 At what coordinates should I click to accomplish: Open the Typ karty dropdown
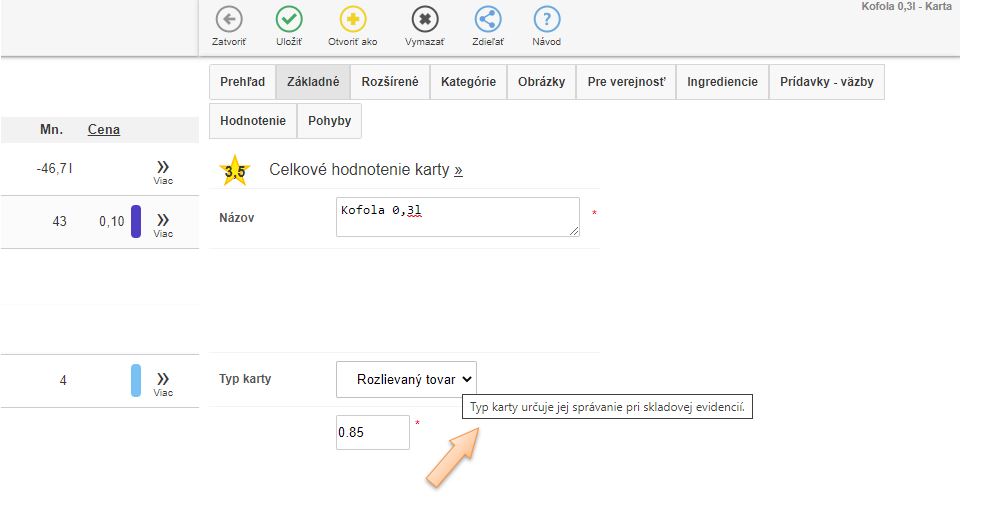[x=406, y=379]
